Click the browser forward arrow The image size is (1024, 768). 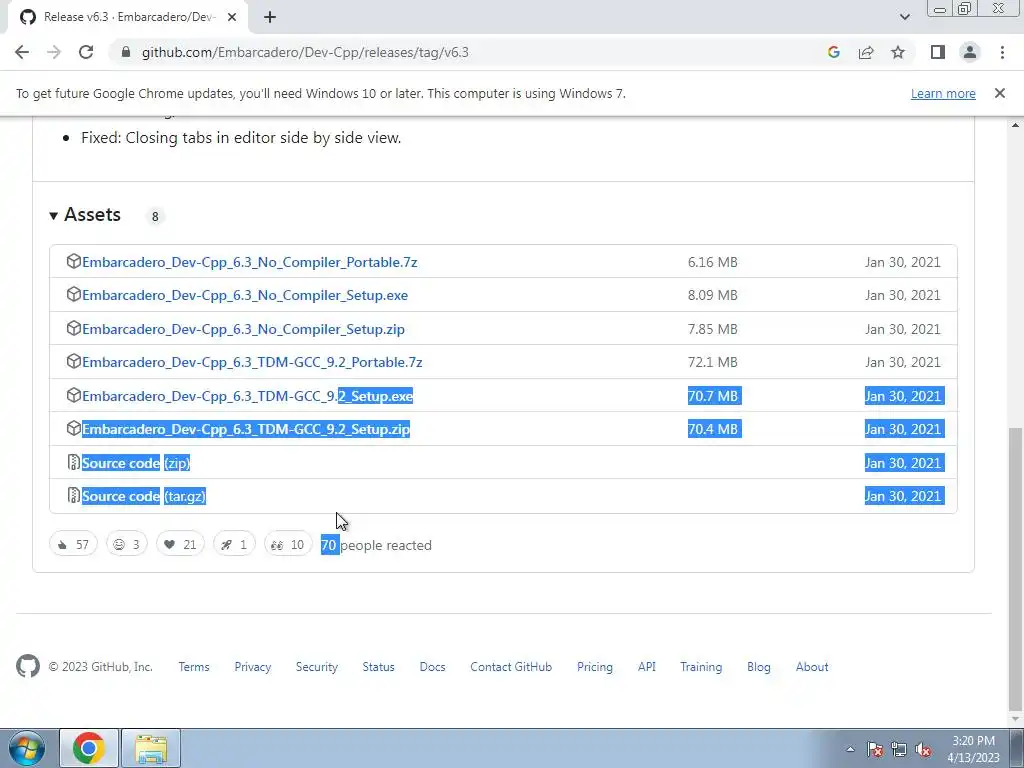pos(54,52)
